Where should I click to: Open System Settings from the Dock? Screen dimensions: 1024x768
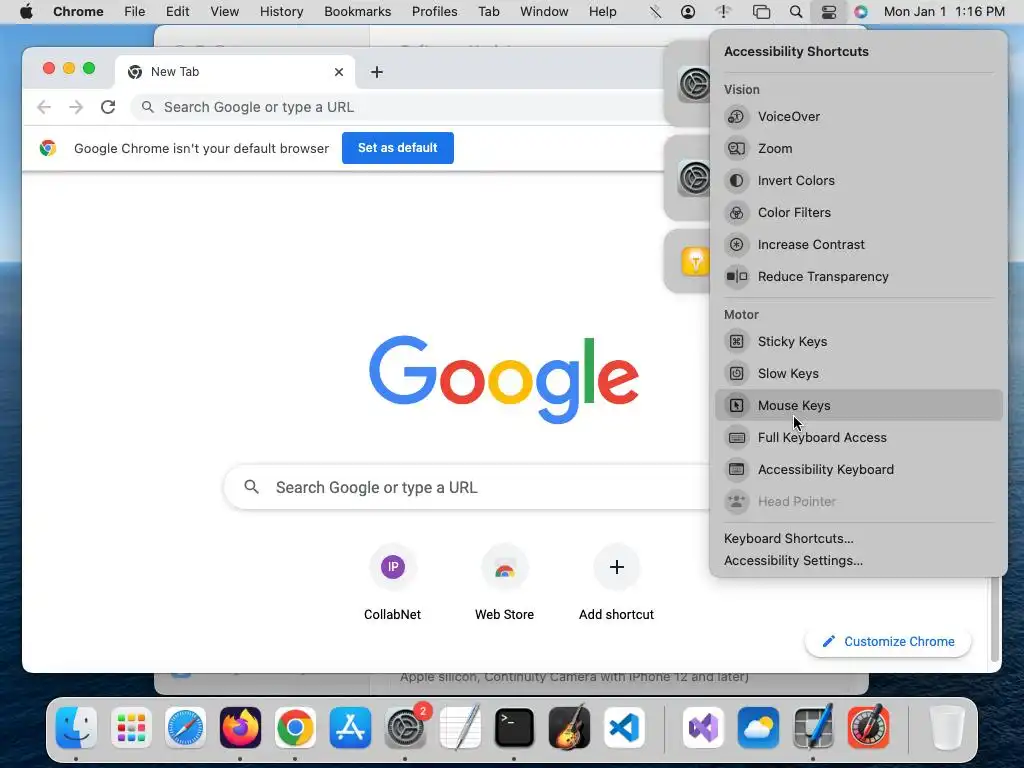[405, 728]
